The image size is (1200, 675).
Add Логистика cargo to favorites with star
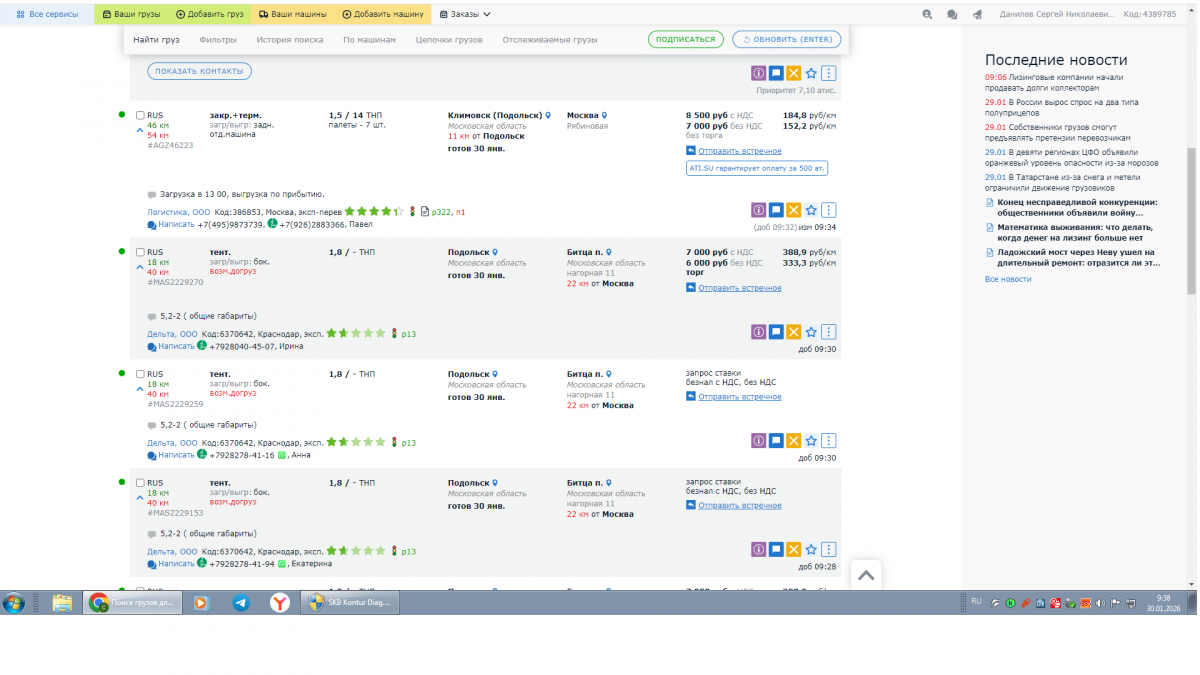(x=811, y=210)
